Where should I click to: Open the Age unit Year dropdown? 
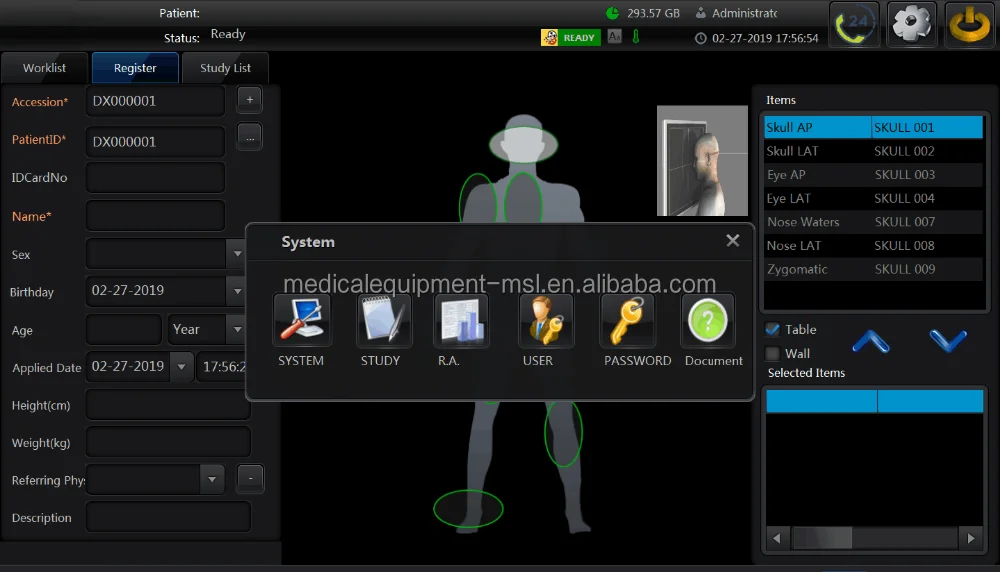click(236, 329)
